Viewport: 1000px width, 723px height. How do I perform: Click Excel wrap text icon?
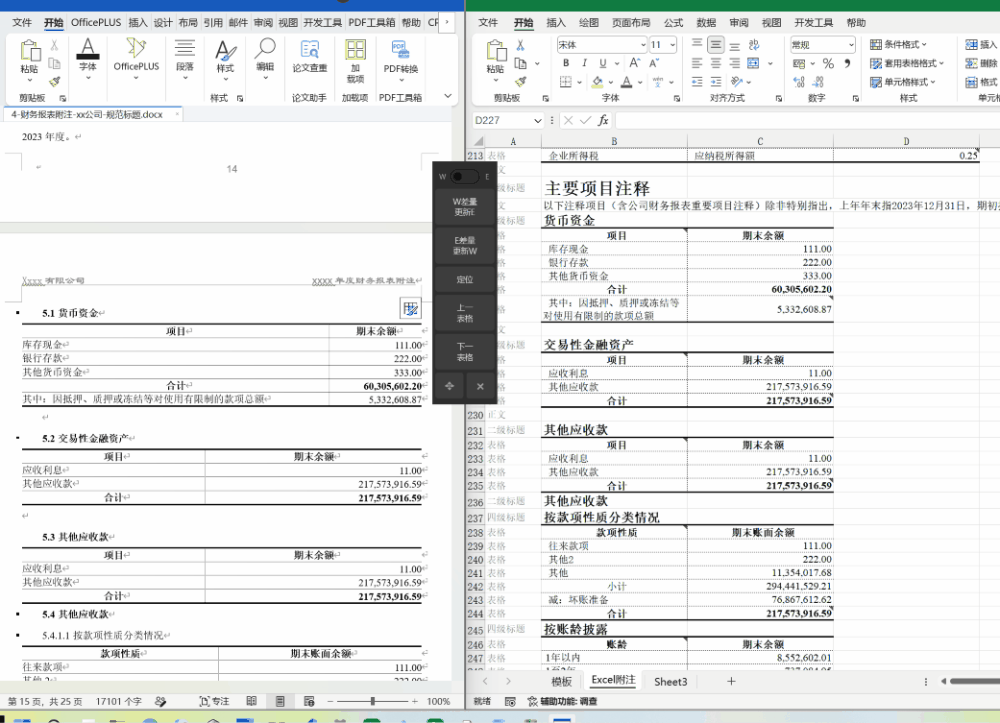754,45
